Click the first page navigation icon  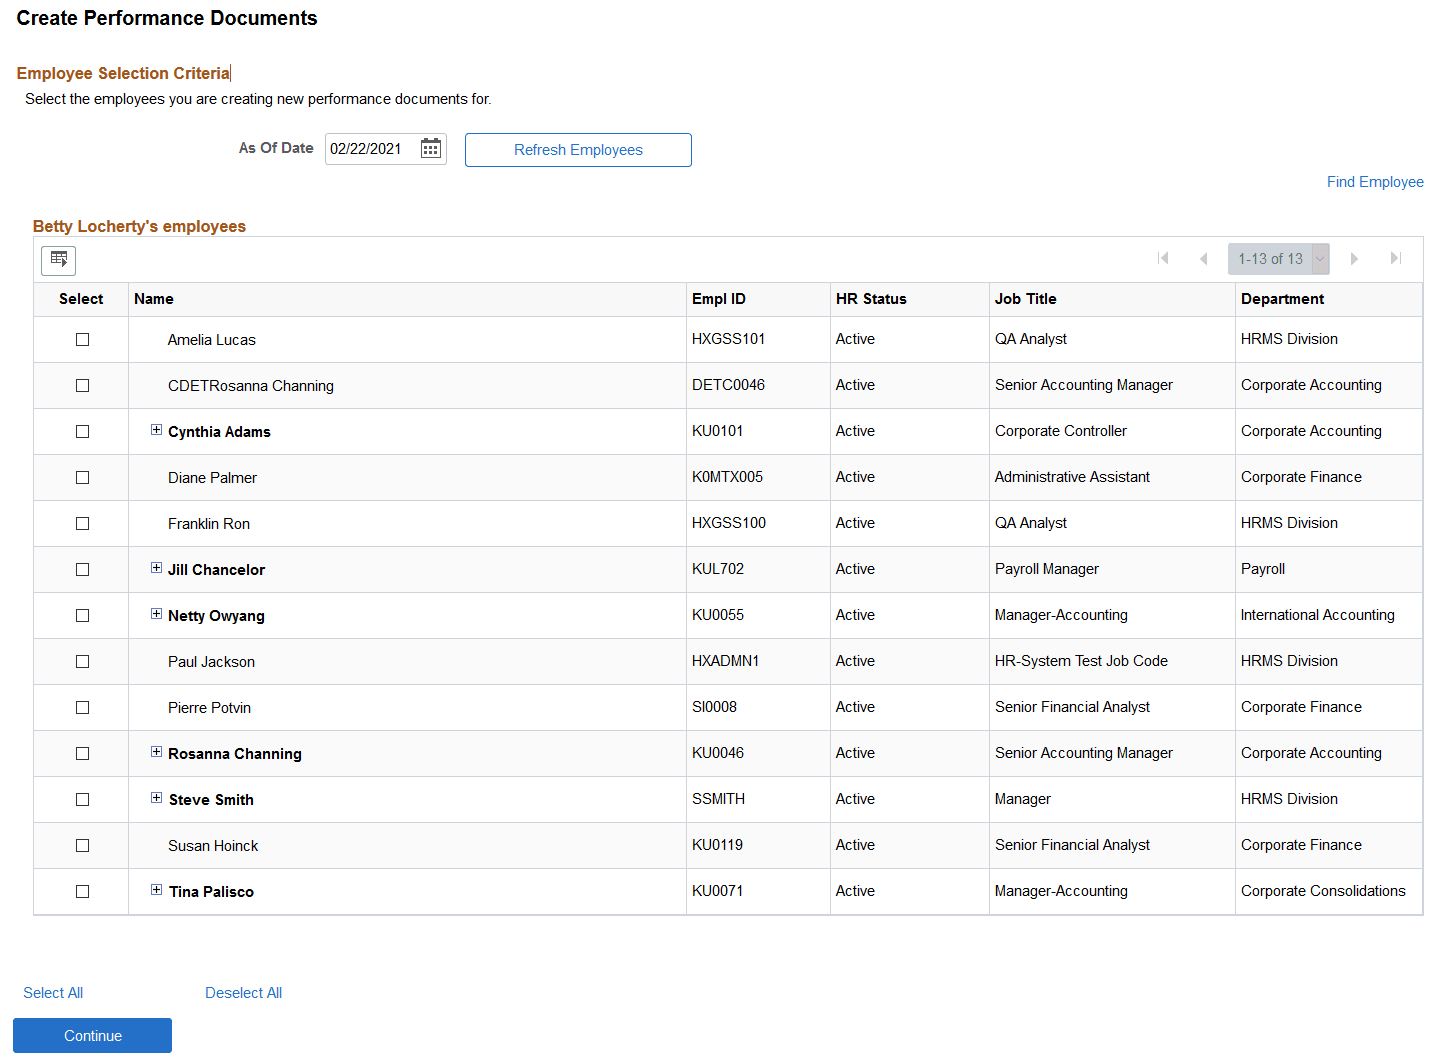[1164, 258]
